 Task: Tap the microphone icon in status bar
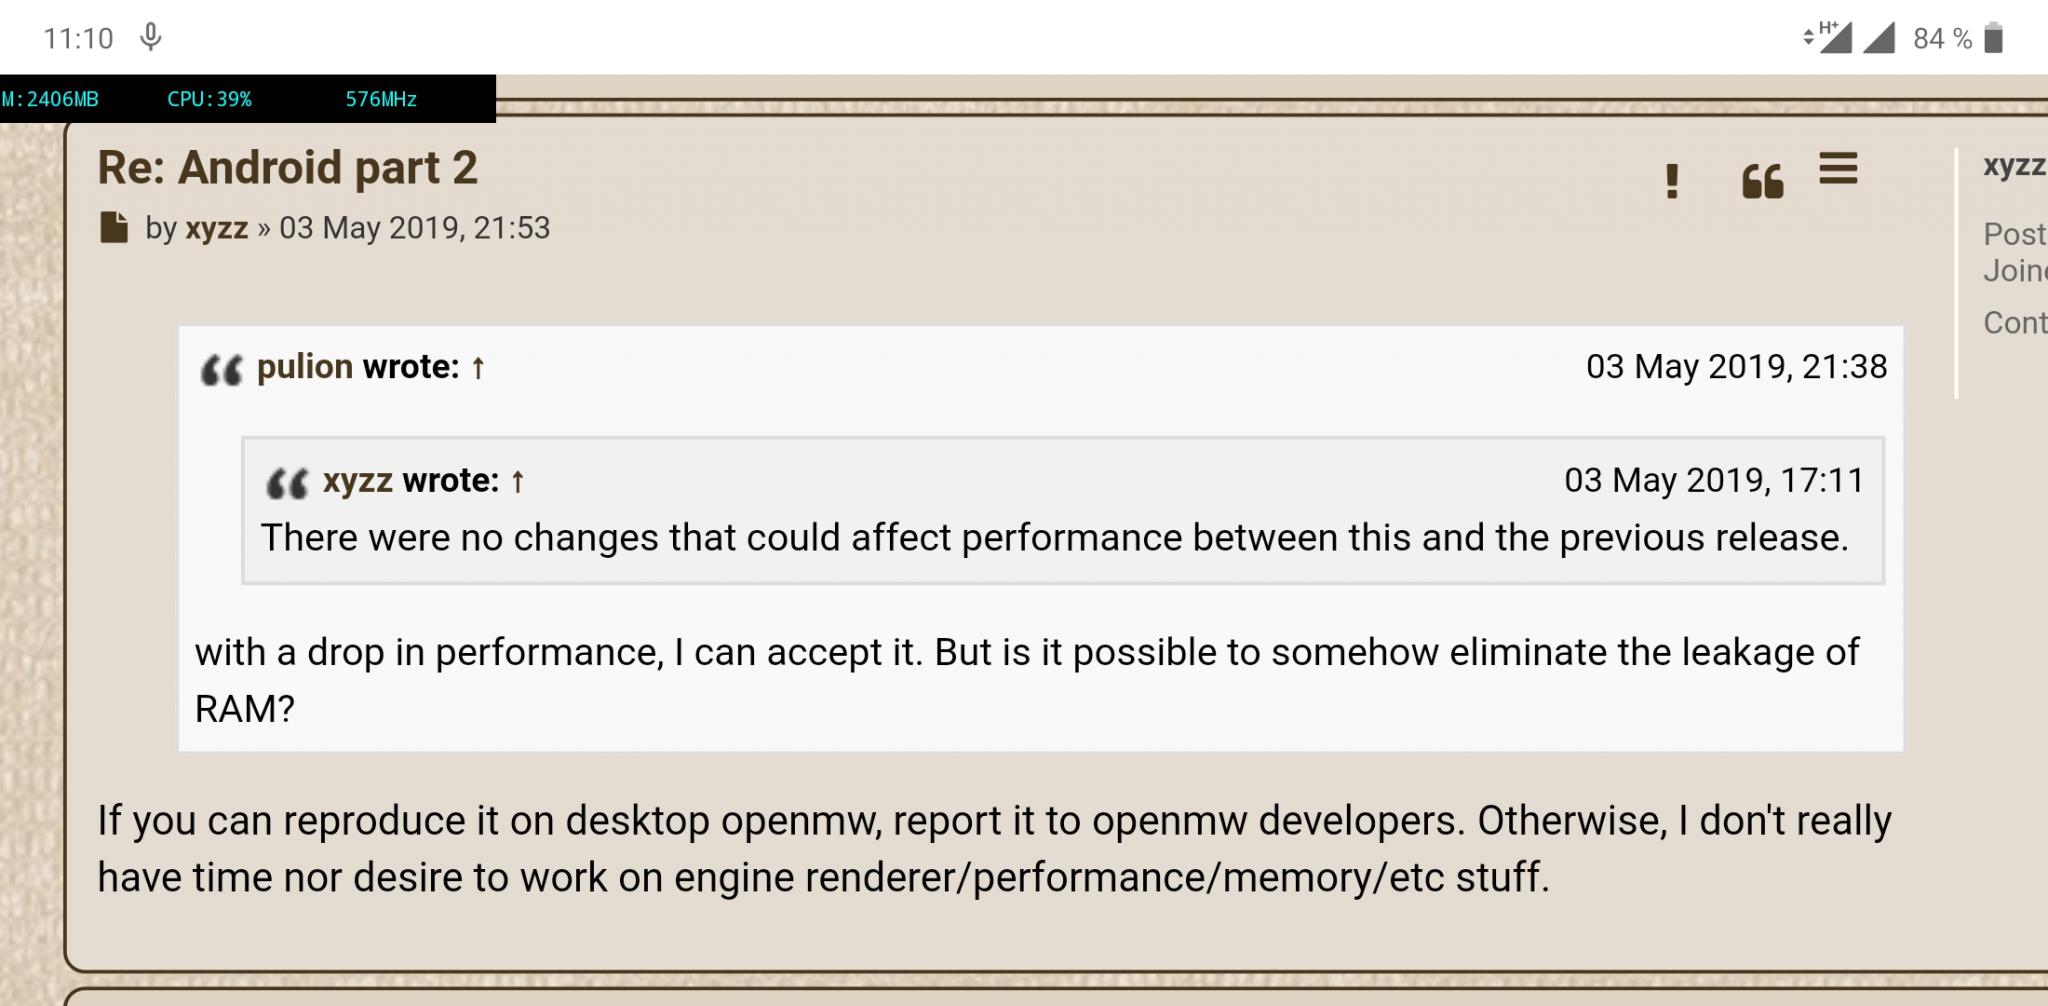pos(150,38)
